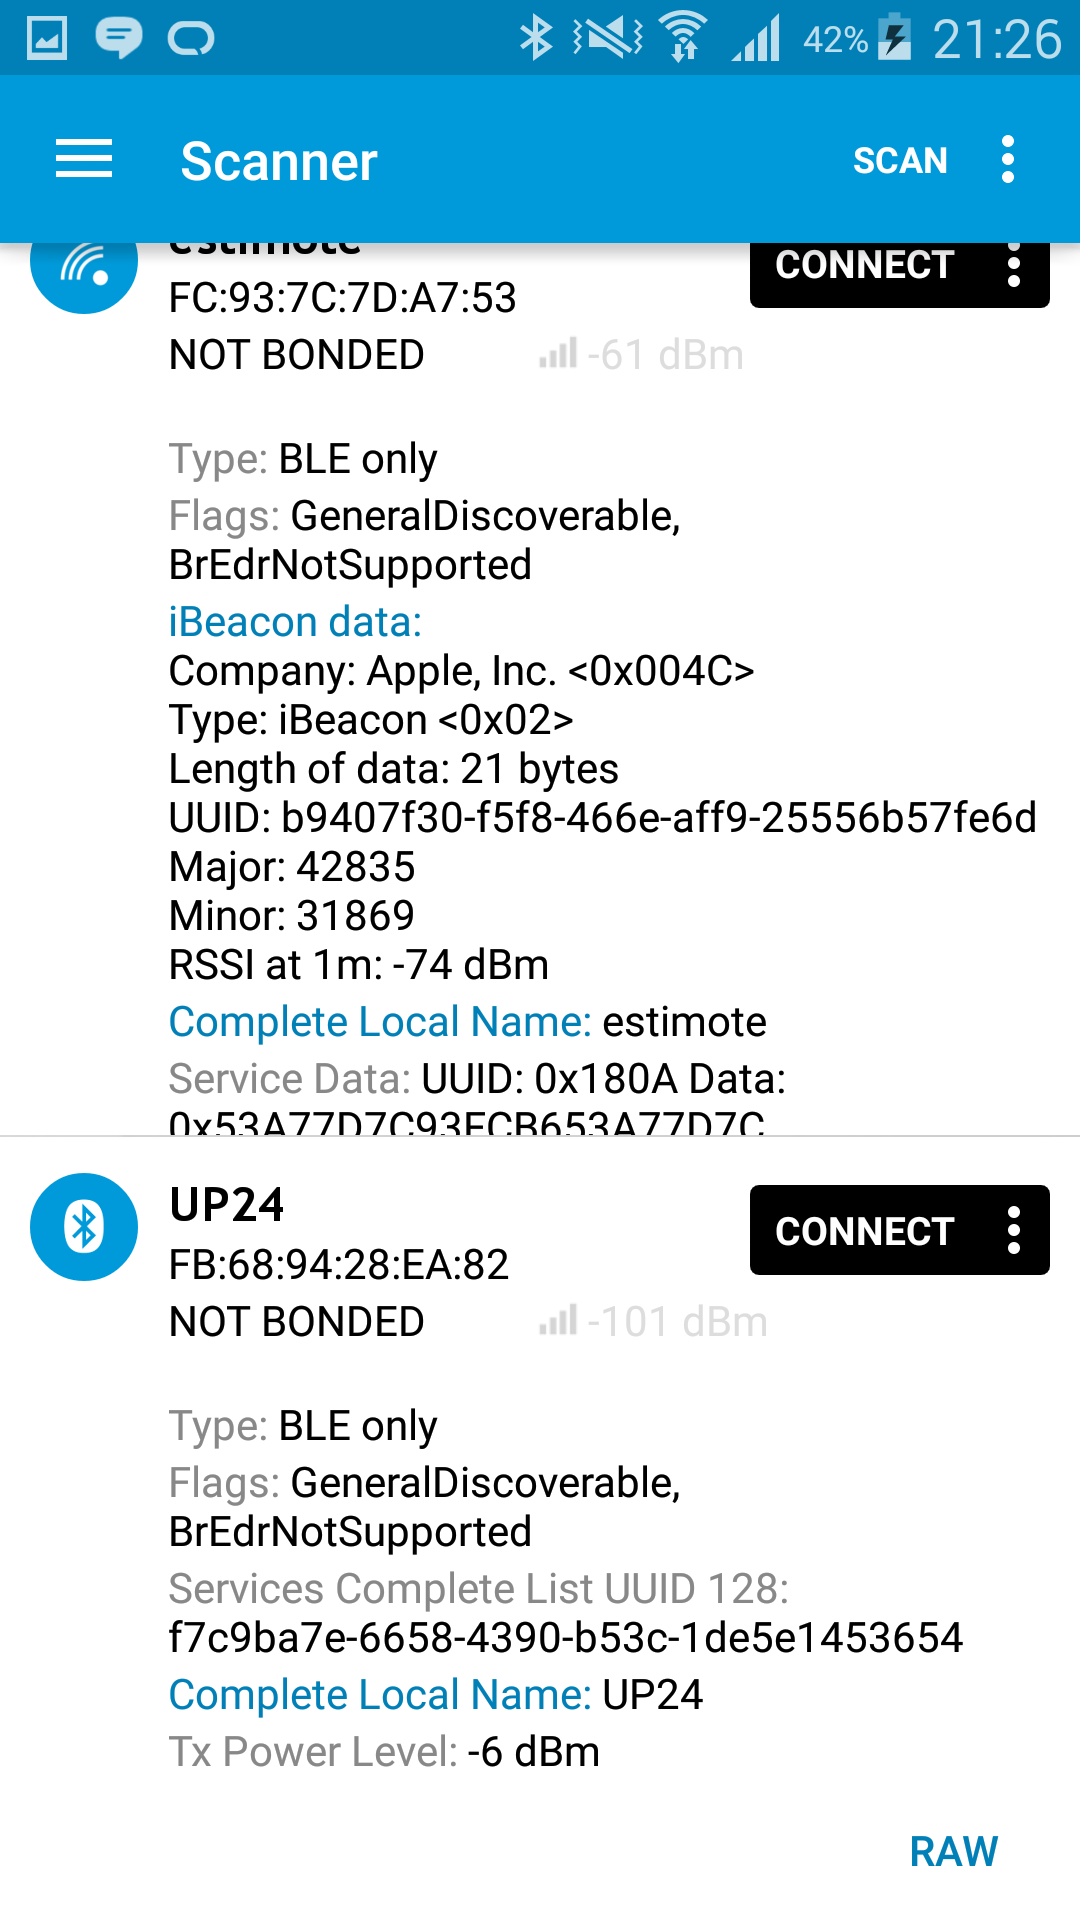This screenshot has height=1920, width=1080.
Task: Tap the Scanner title in the toolbar
Action: coord(279,161)
